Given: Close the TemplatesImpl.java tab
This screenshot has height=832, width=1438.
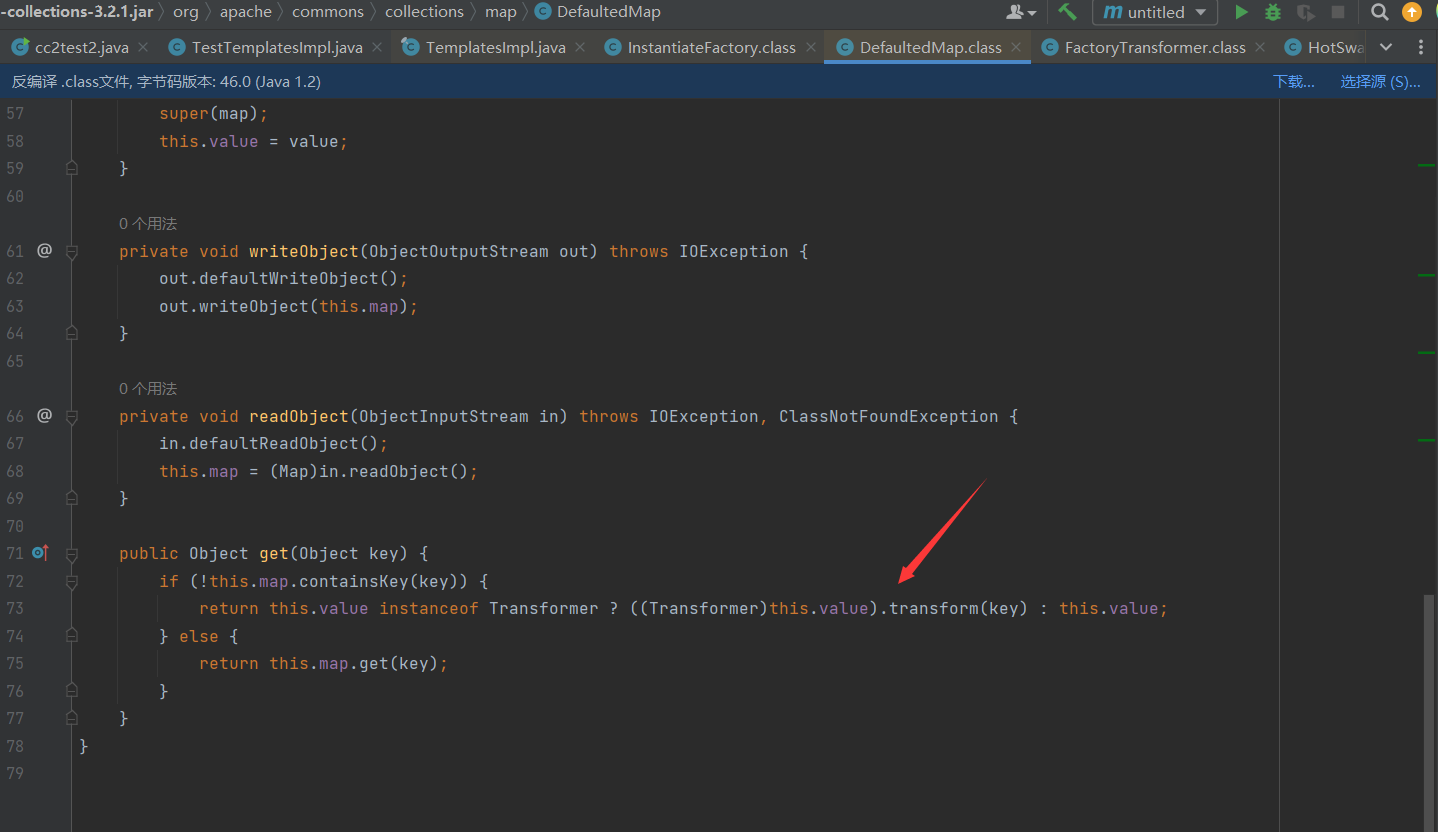Looking at the screenshot, I should (x=580, y=47).
